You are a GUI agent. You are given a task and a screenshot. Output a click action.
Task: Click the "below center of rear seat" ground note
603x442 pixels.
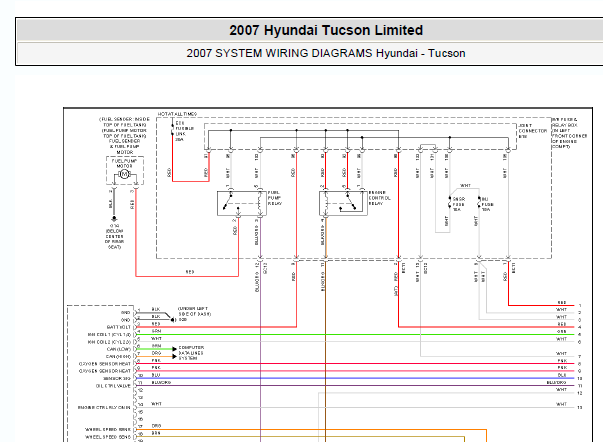click(115, 237)
